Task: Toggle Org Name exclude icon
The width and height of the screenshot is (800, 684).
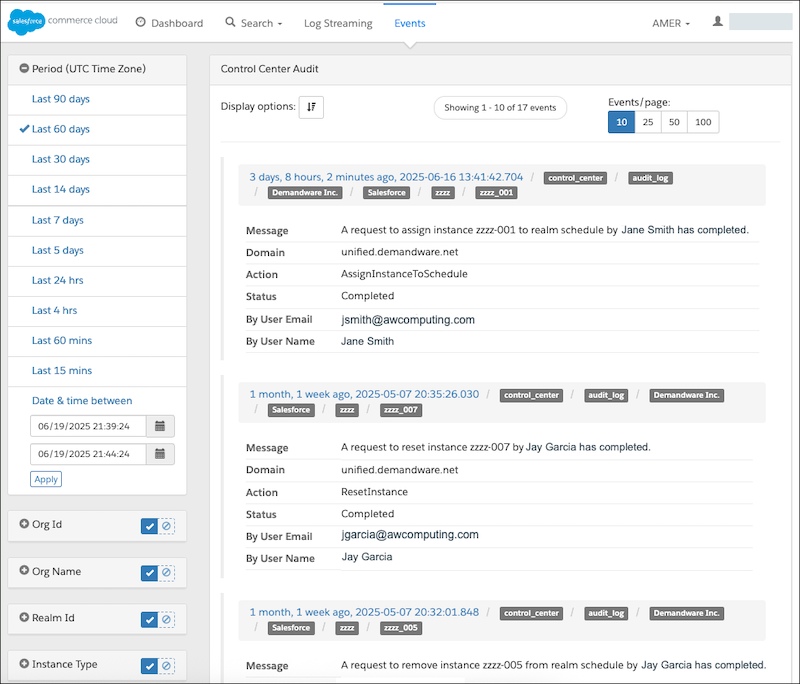Action: (x=166, y=573)
